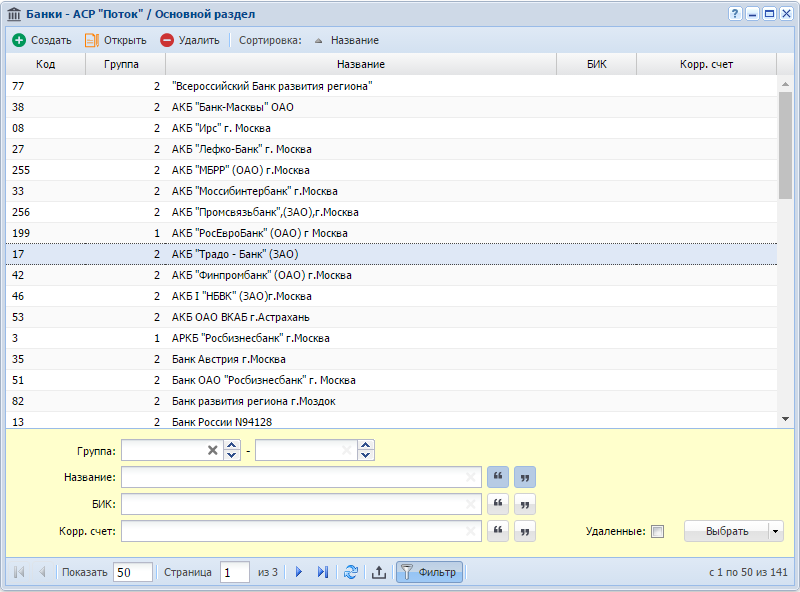This screenshot has width=800, height=592.
Task: Expand the Выбрать button dropdown arrow
Action: 776,531
